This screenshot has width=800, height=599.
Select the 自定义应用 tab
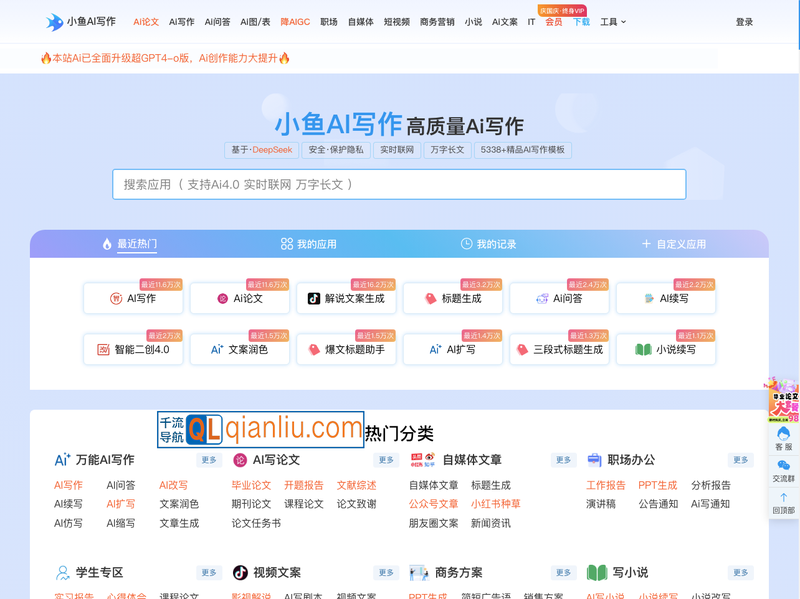(673, 244)
